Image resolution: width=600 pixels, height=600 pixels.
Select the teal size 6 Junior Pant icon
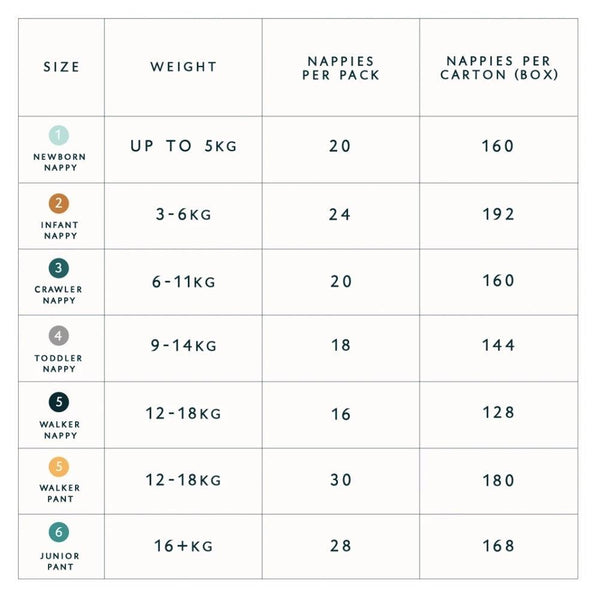tap(61, 533)
